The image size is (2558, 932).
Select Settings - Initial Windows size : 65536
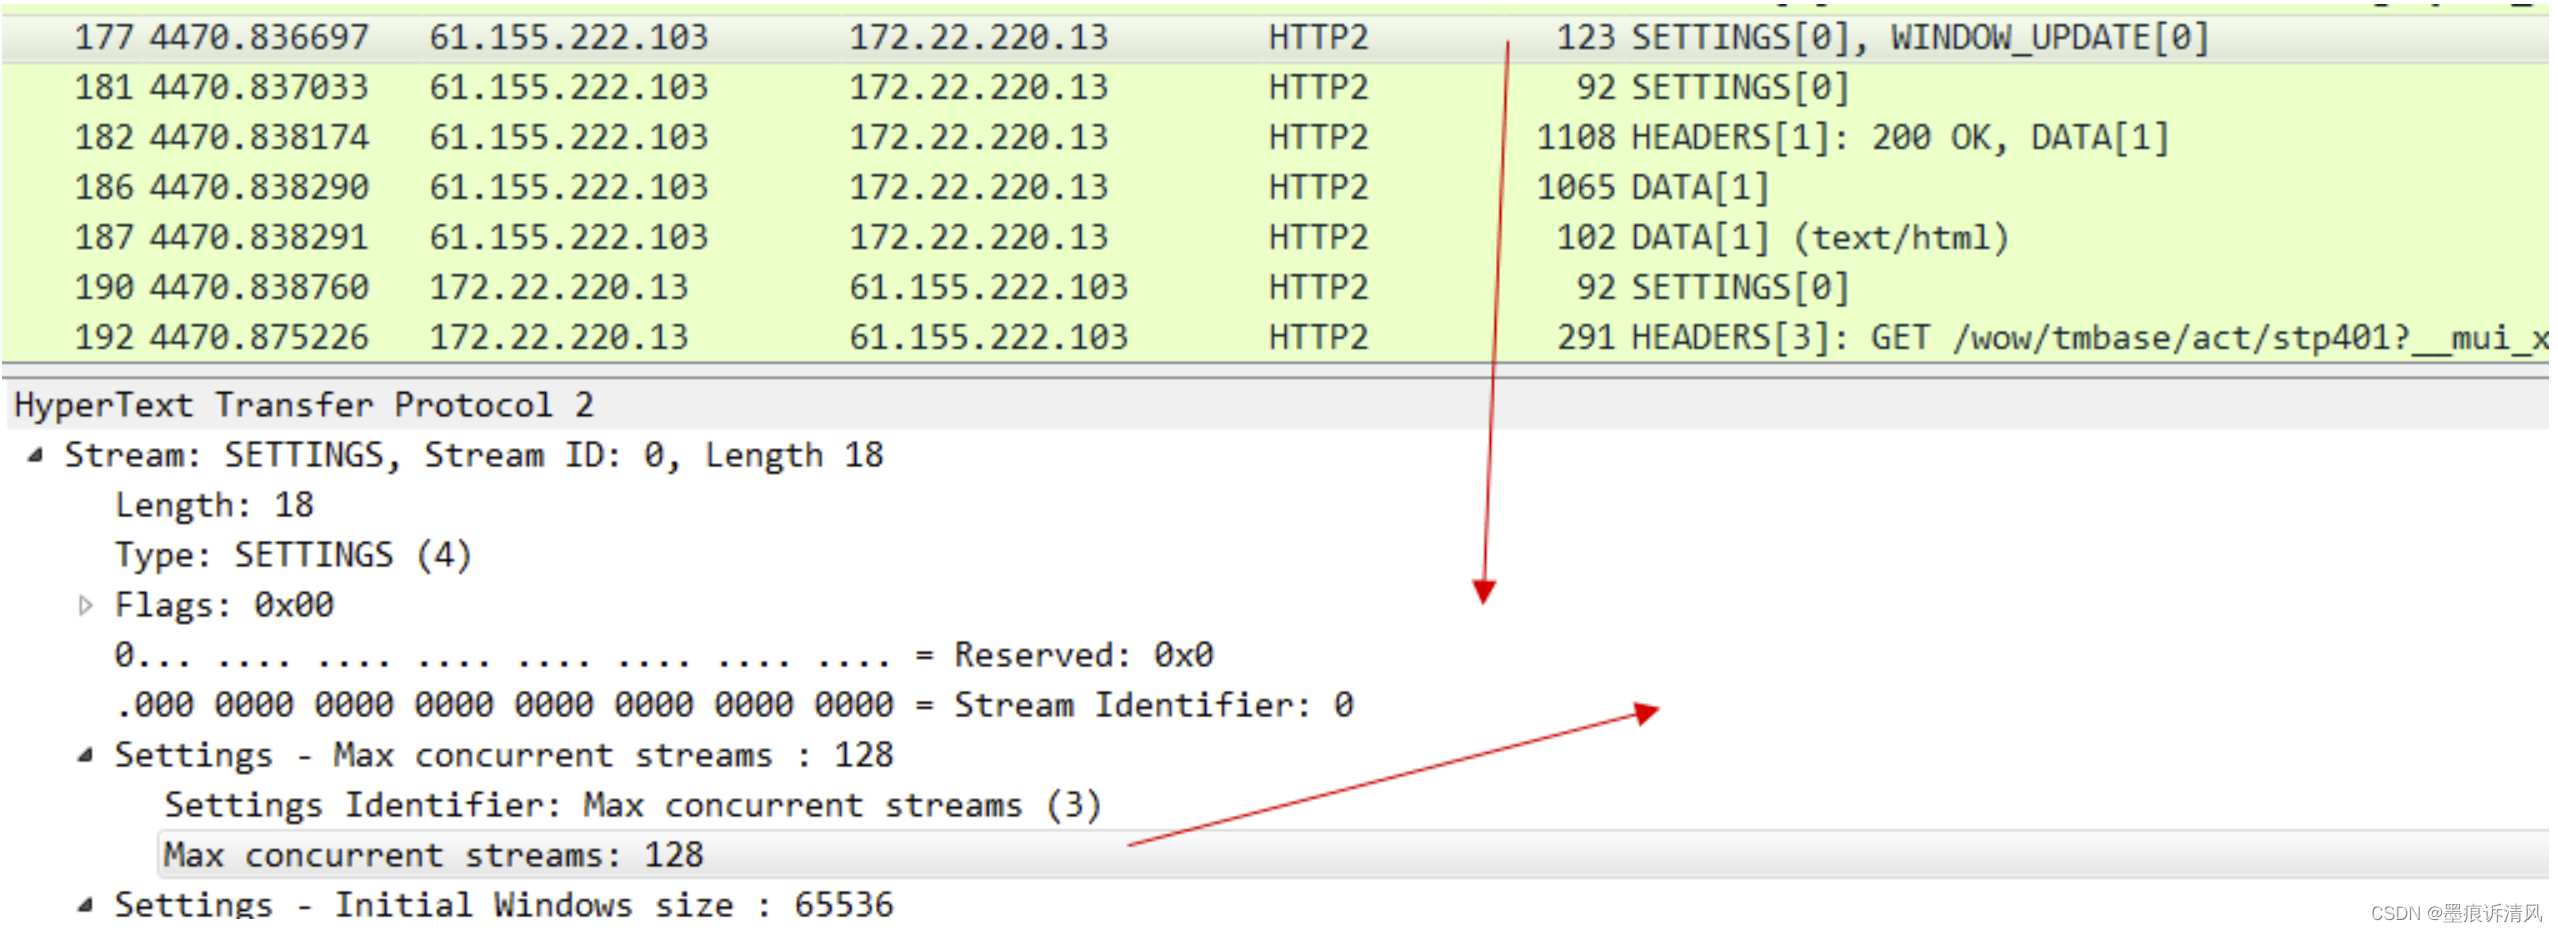coord(500,905)
